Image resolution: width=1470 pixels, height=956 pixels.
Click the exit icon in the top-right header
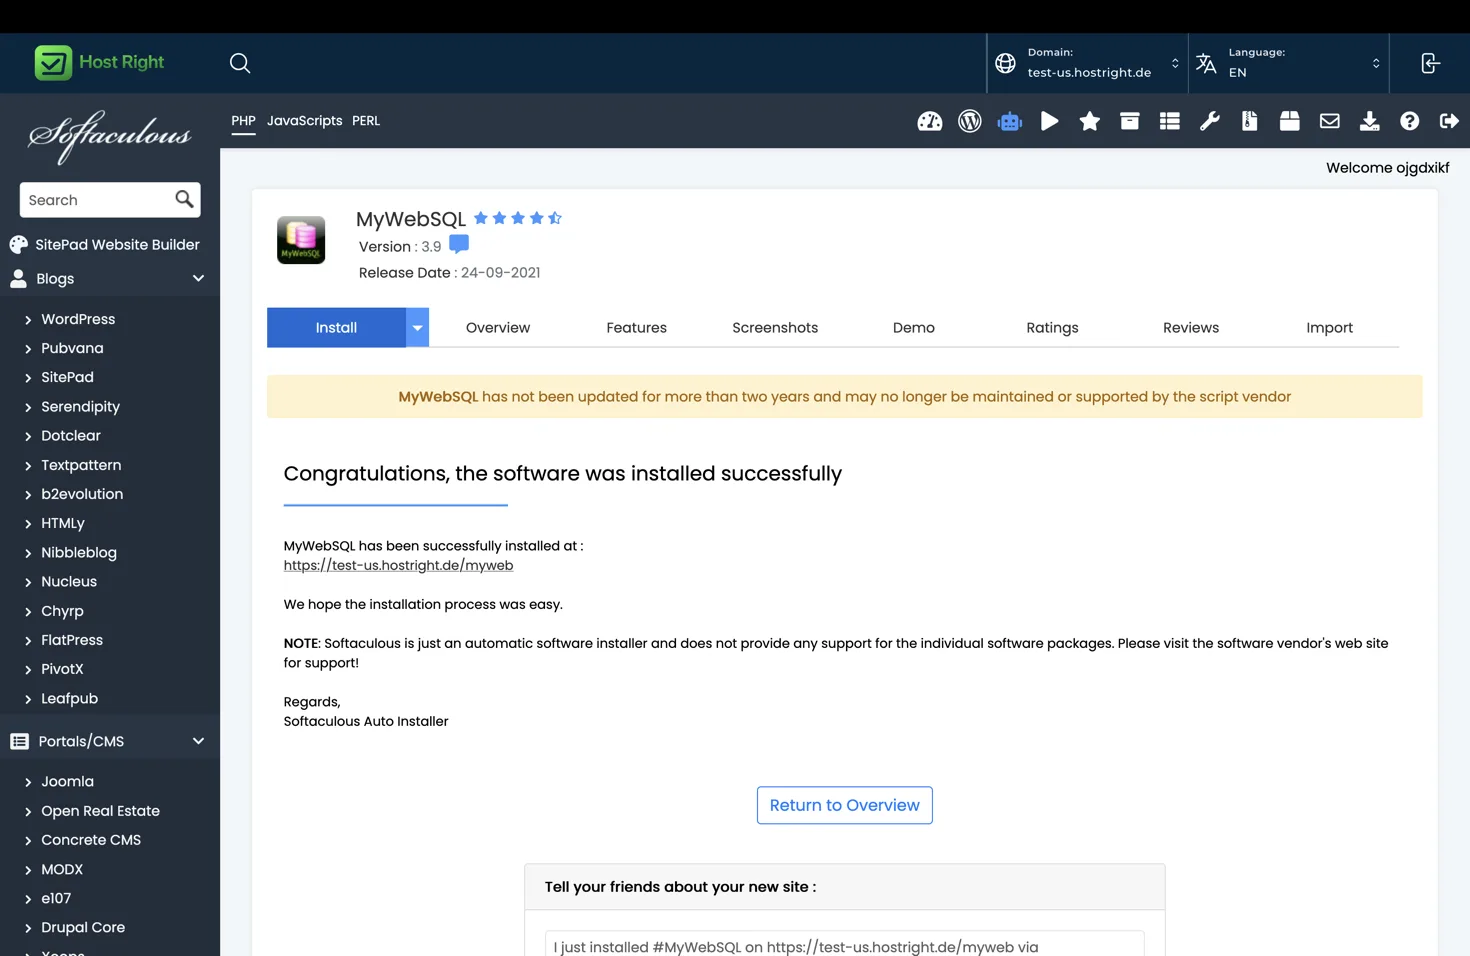tap(1430, 63)
